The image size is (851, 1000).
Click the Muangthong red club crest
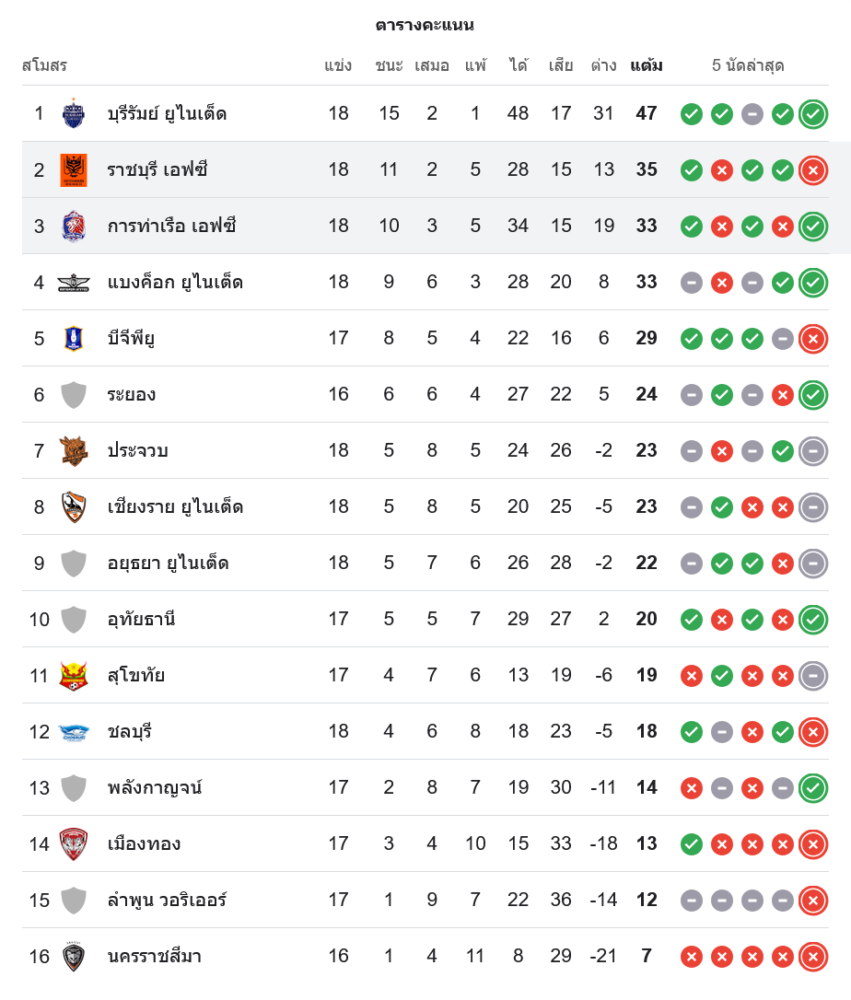click(74, 844)
